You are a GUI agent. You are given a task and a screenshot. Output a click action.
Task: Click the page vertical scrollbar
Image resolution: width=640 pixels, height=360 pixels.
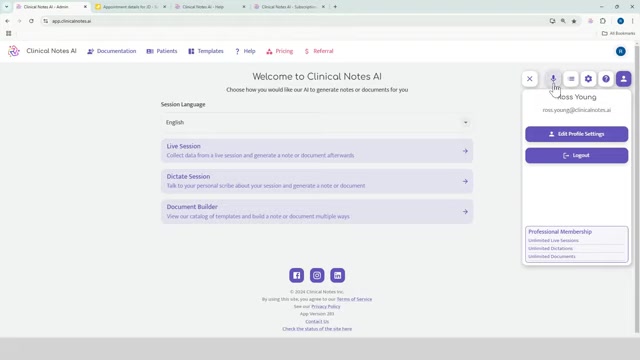[x=637, y=188]
